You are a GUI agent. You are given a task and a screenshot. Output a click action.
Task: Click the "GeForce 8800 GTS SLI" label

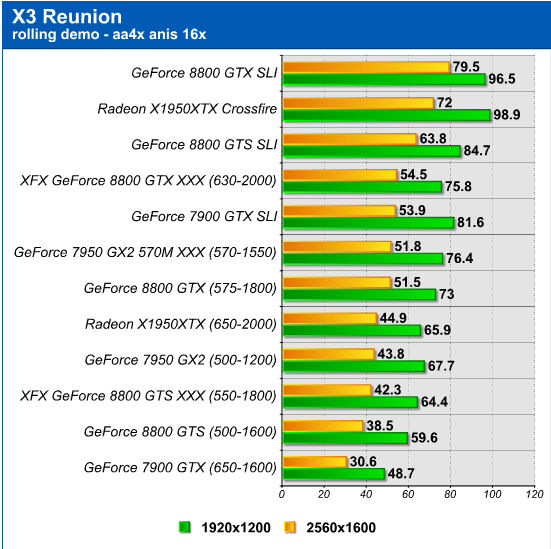(x=204, y=144)
